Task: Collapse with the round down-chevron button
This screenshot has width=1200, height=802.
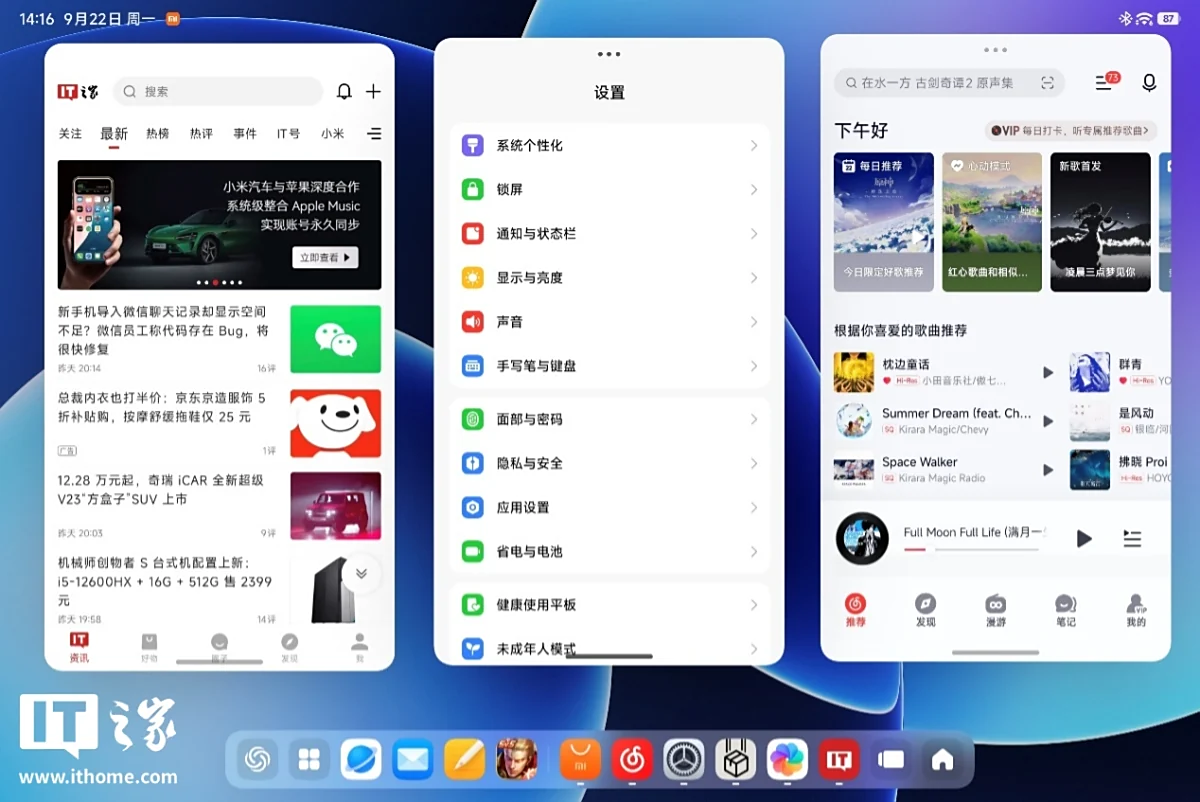Action: click(x=361, y=574)
